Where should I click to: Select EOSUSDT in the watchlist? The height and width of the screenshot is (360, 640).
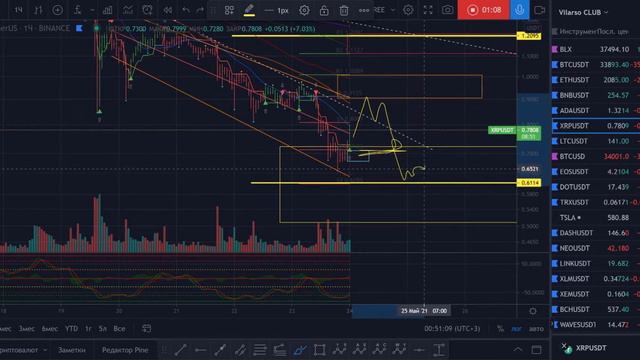596,172
